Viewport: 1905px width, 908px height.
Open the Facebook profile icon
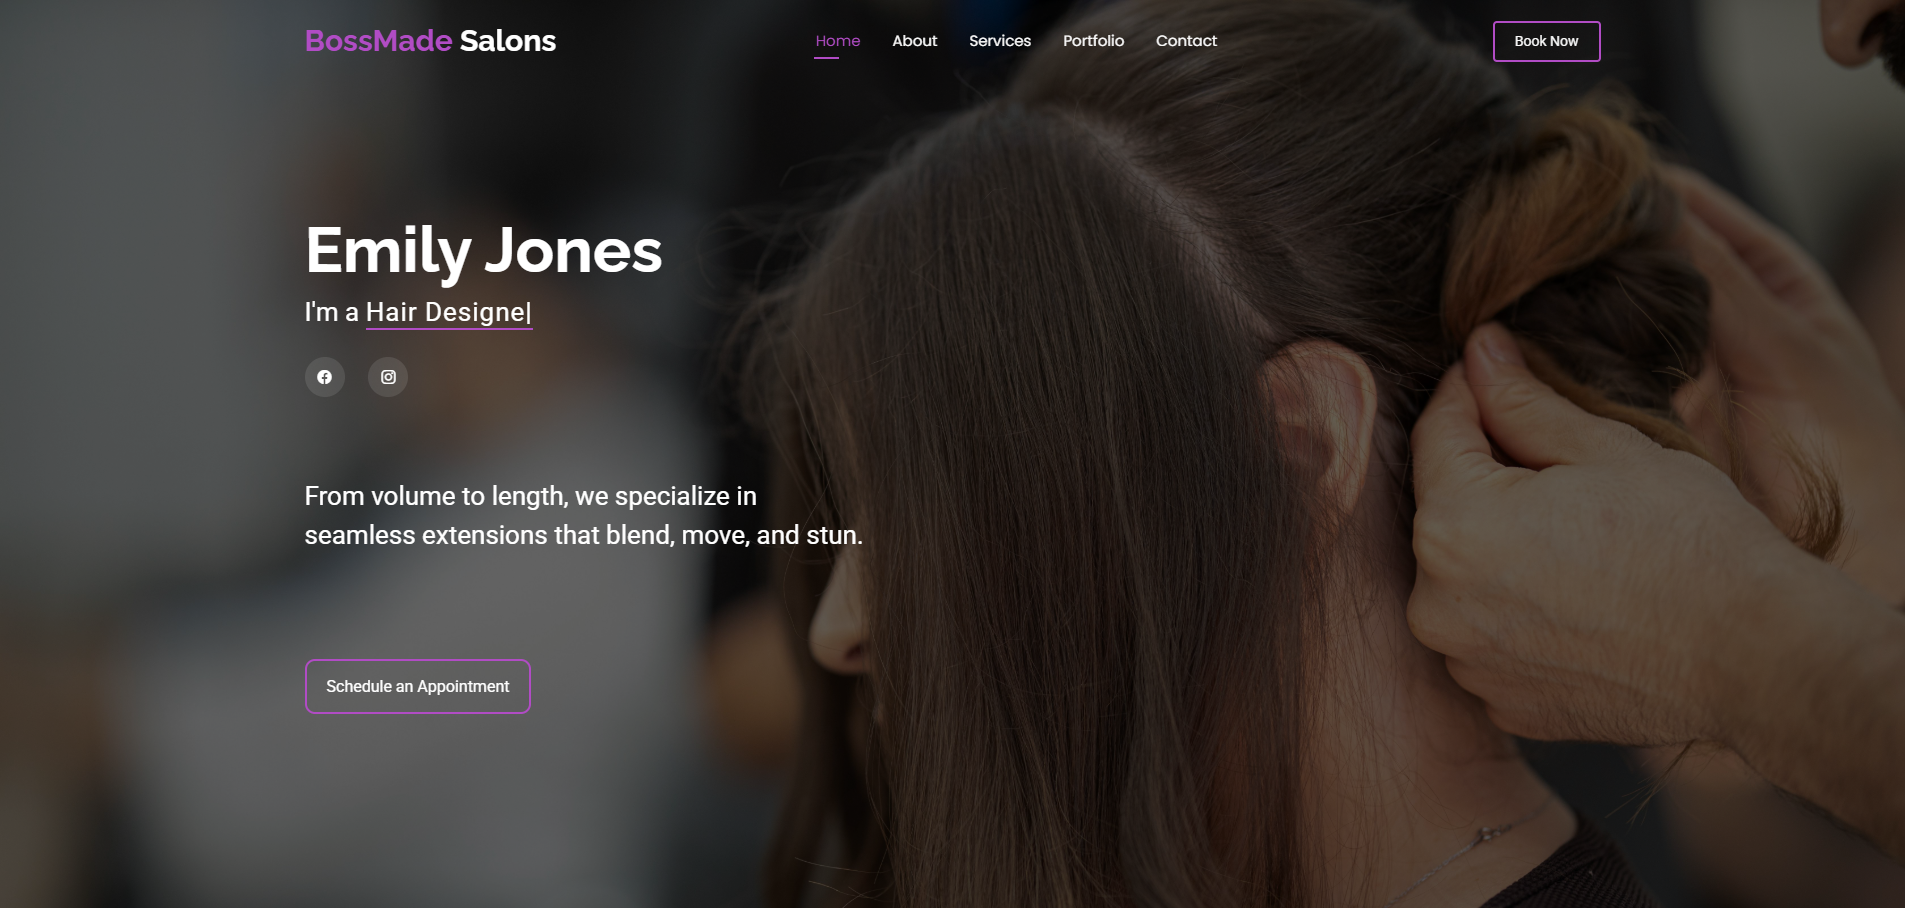click(325, 377)
